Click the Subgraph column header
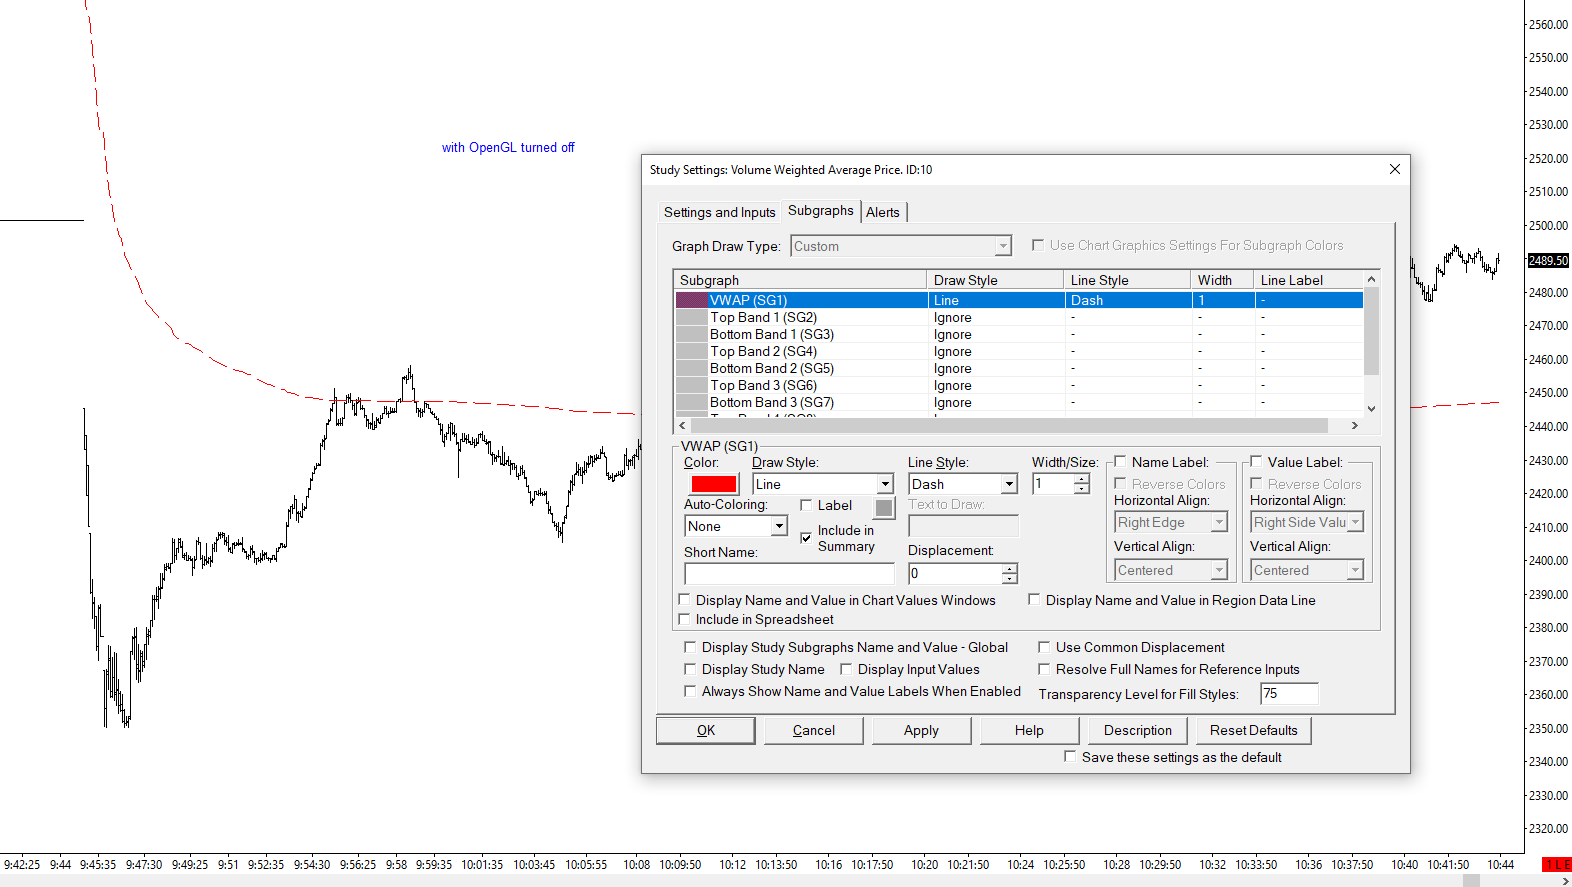The width and height of the screenshot is (1572, 887). pyautogui.click(x=801, y=280)
